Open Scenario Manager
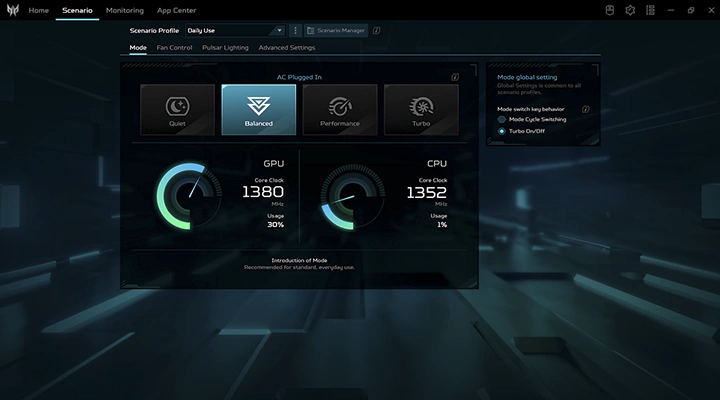The width and height of the screenshot is (720, 400). [x=336, y=30]
